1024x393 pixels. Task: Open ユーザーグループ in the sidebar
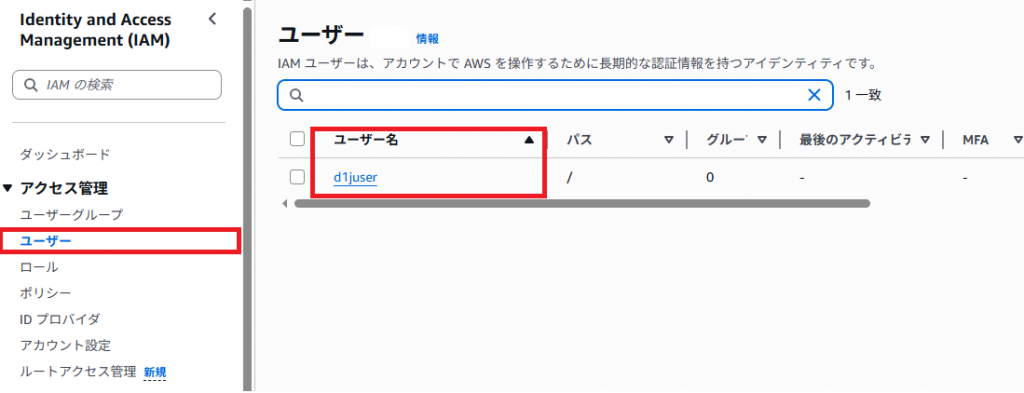tap(71, 214)
